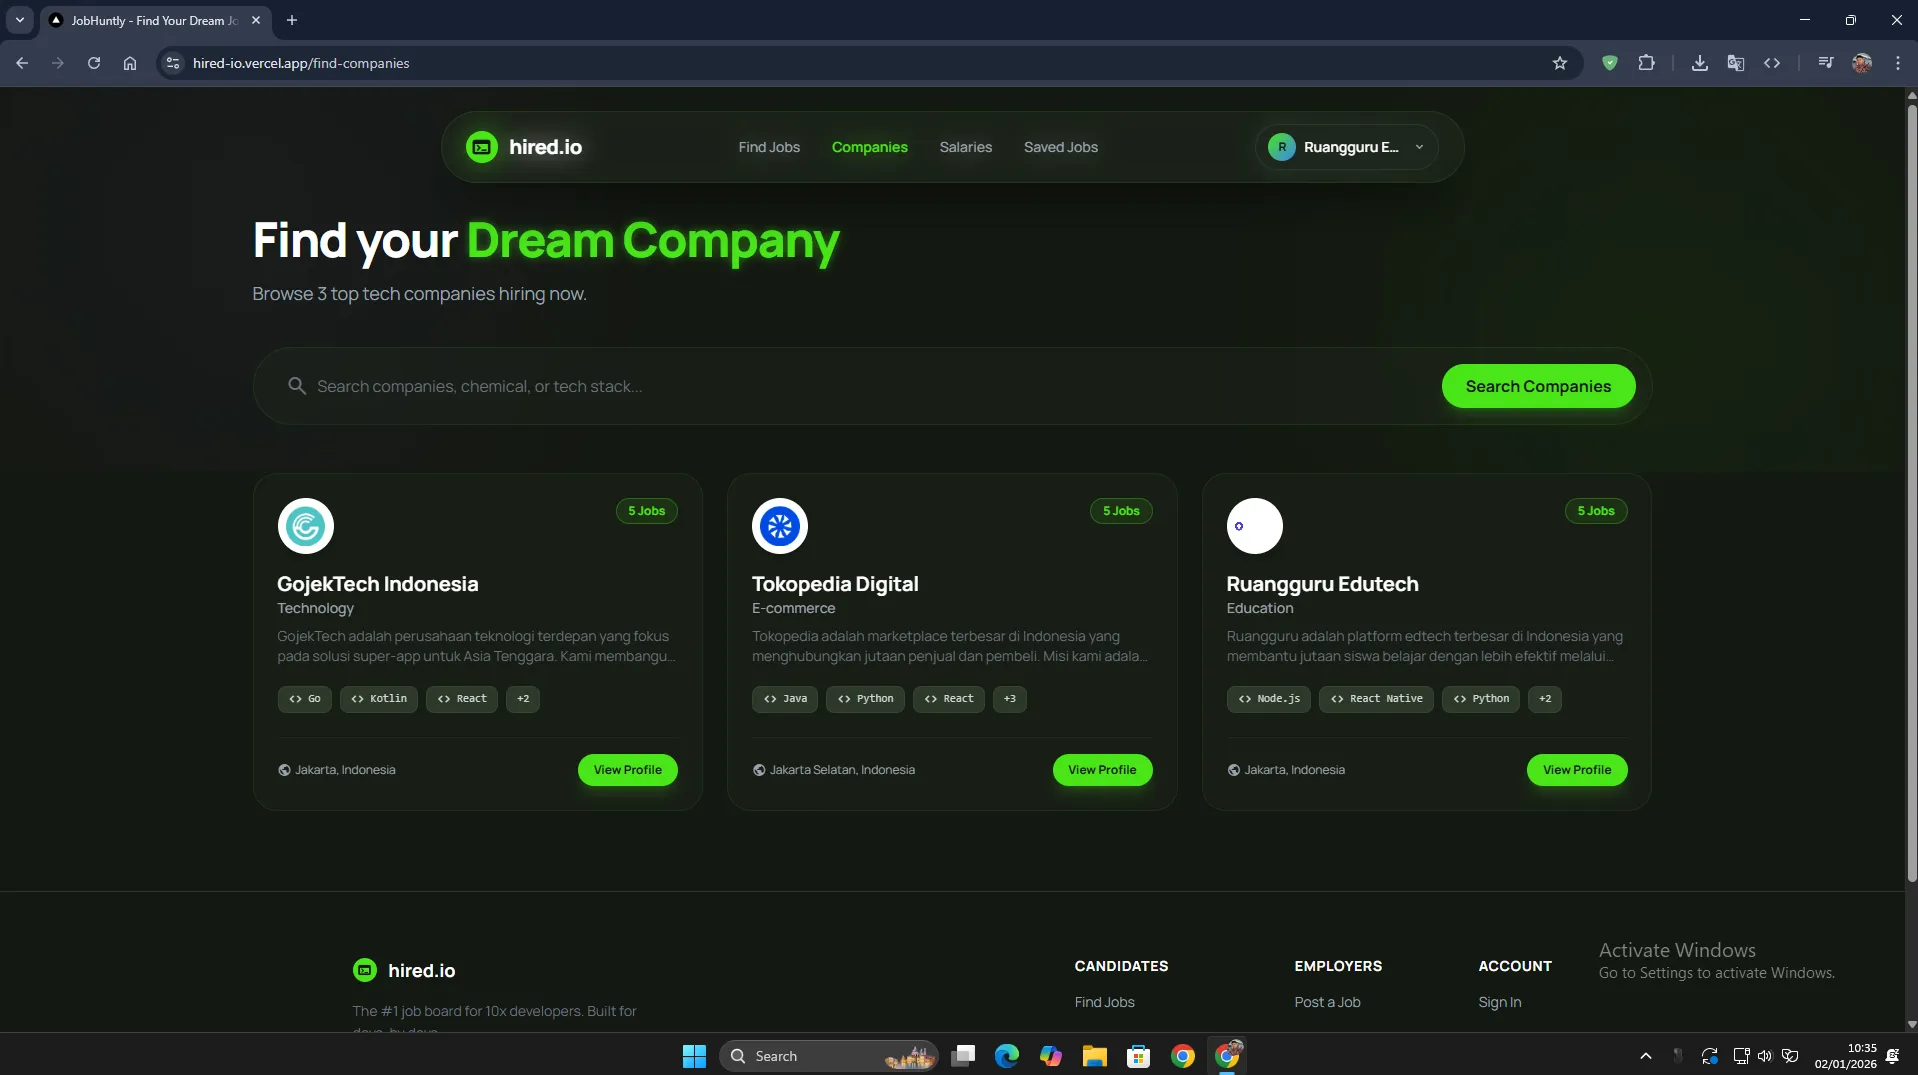This screenshot has height=1075, width=1918.
Task: Open the Tokopedia Digital company logo
Action: coord(779,526)
